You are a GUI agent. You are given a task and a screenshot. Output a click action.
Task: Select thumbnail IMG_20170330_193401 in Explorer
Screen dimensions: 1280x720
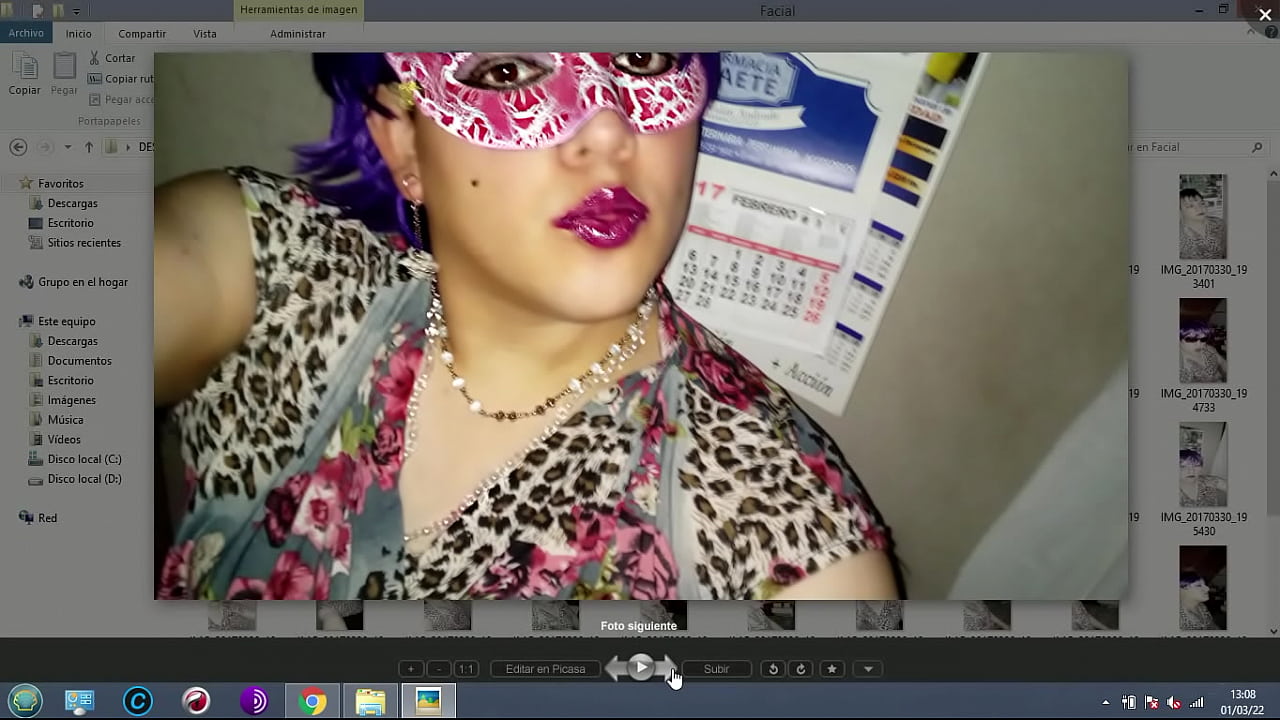[1203, 232]
